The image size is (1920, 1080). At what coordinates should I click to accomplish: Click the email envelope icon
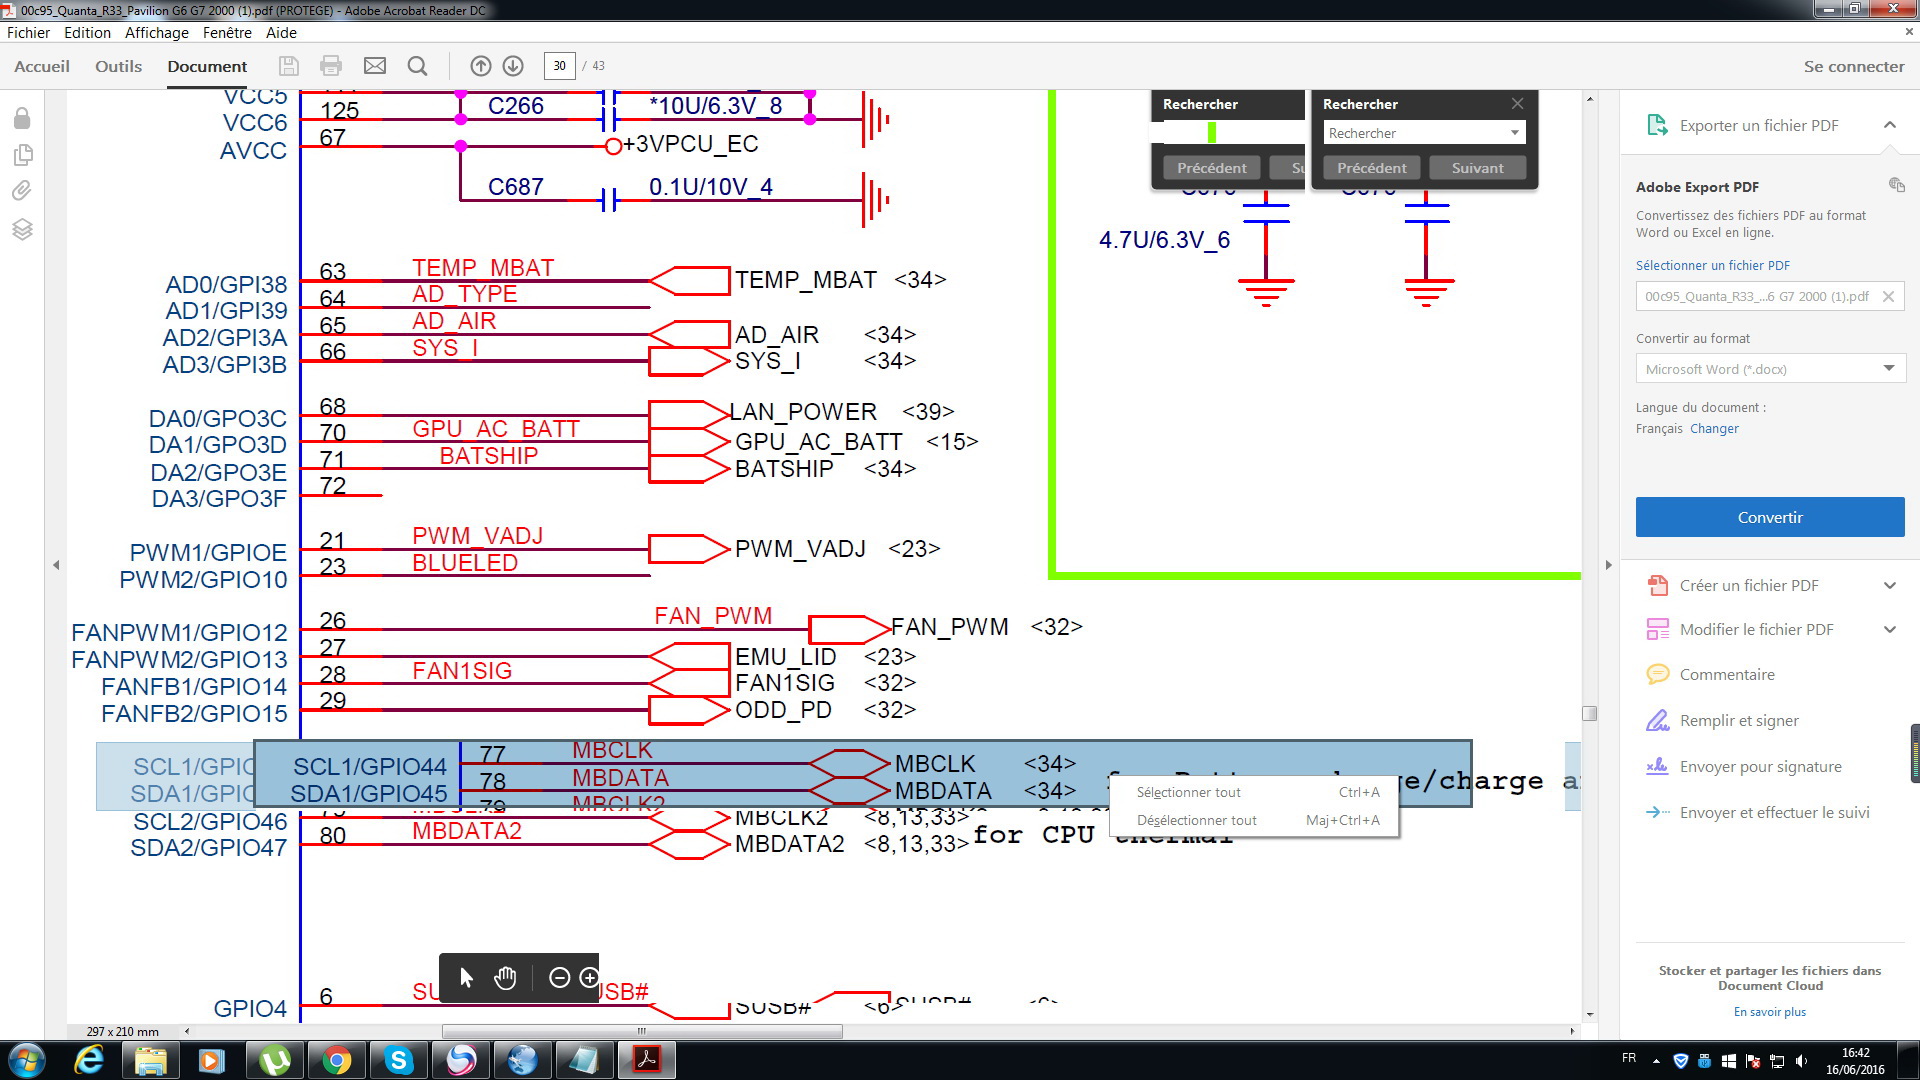tap(375, 66)
